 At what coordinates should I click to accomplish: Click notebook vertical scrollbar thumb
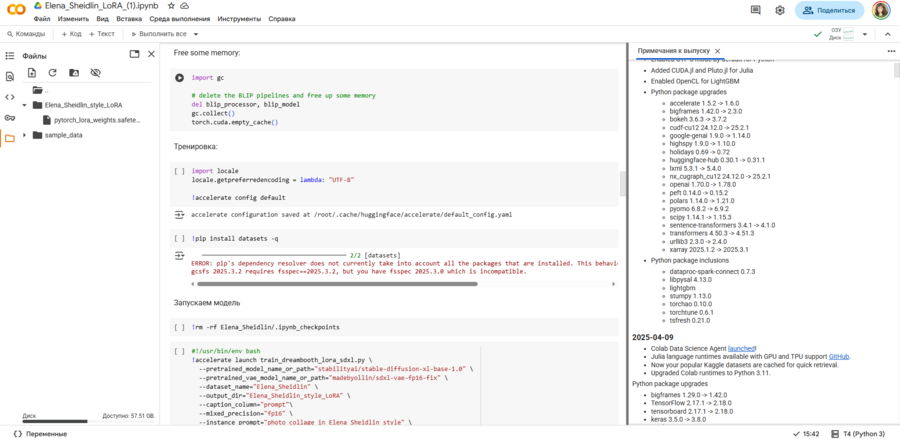coord(622,184)
